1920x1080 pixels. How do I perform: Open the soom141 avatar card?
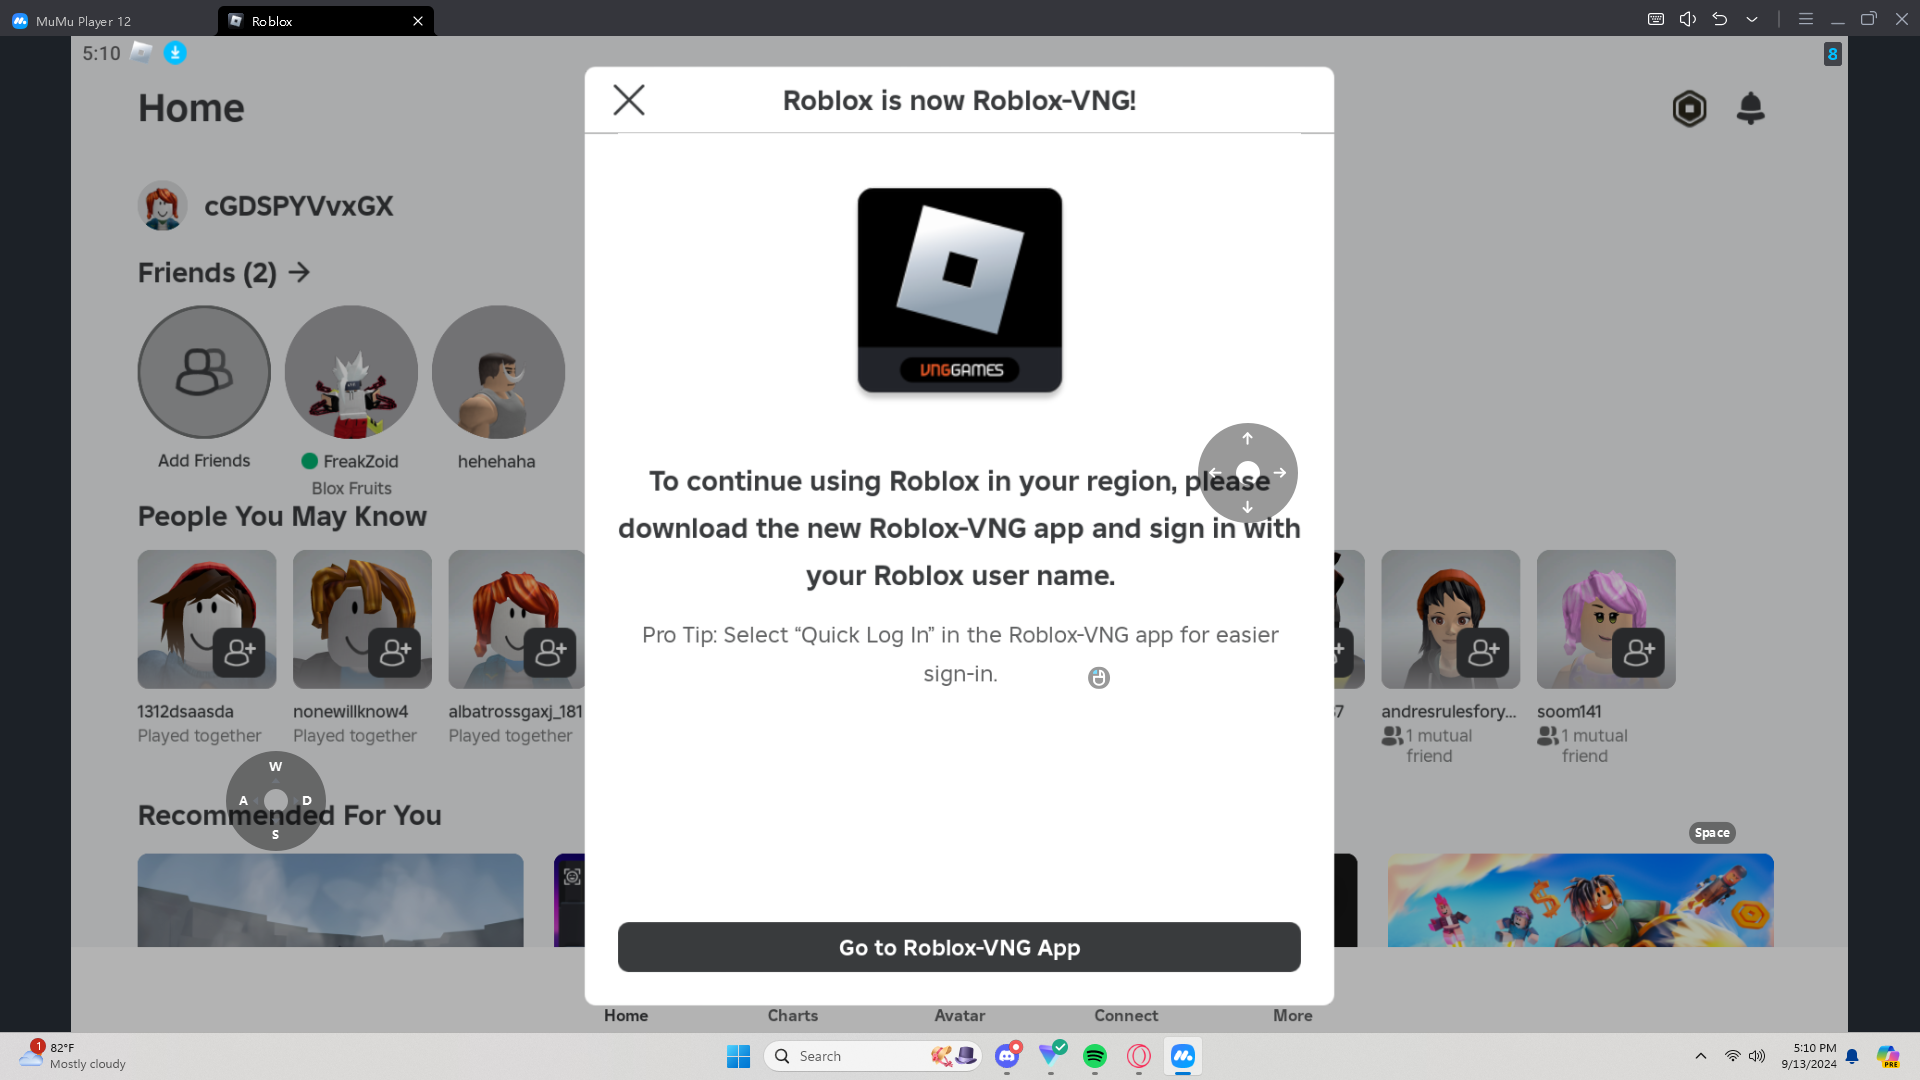pyautogui.click(x=1606, y=619)
